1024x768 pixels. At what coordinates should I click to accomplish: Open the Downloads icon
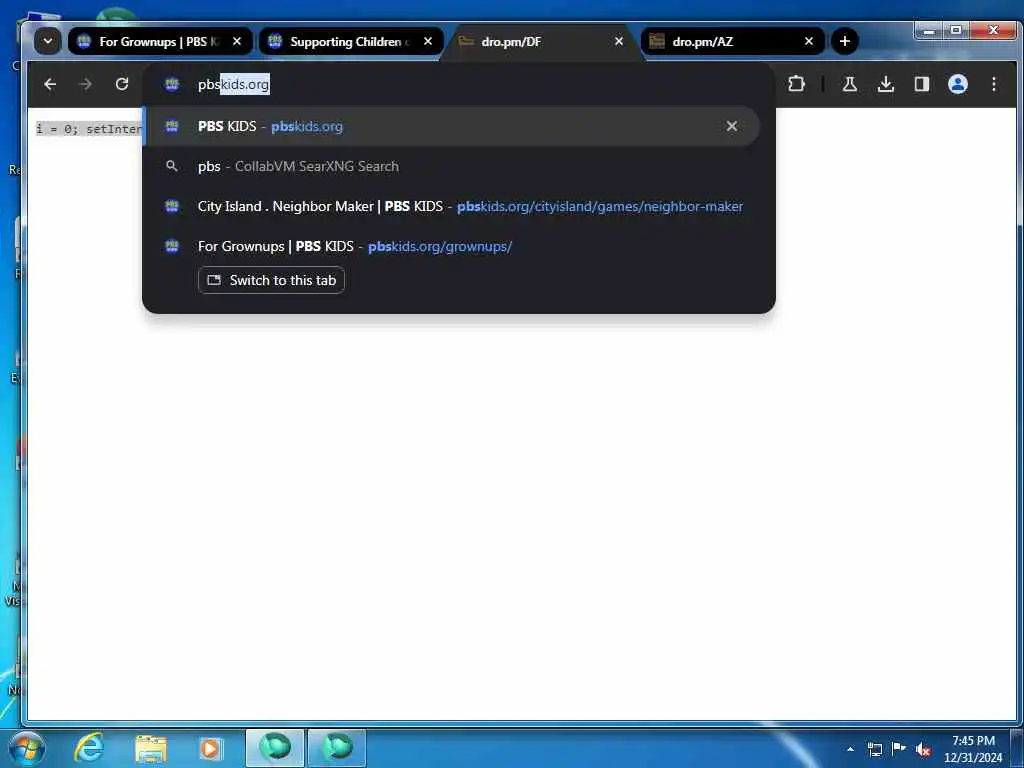[886, 84]
